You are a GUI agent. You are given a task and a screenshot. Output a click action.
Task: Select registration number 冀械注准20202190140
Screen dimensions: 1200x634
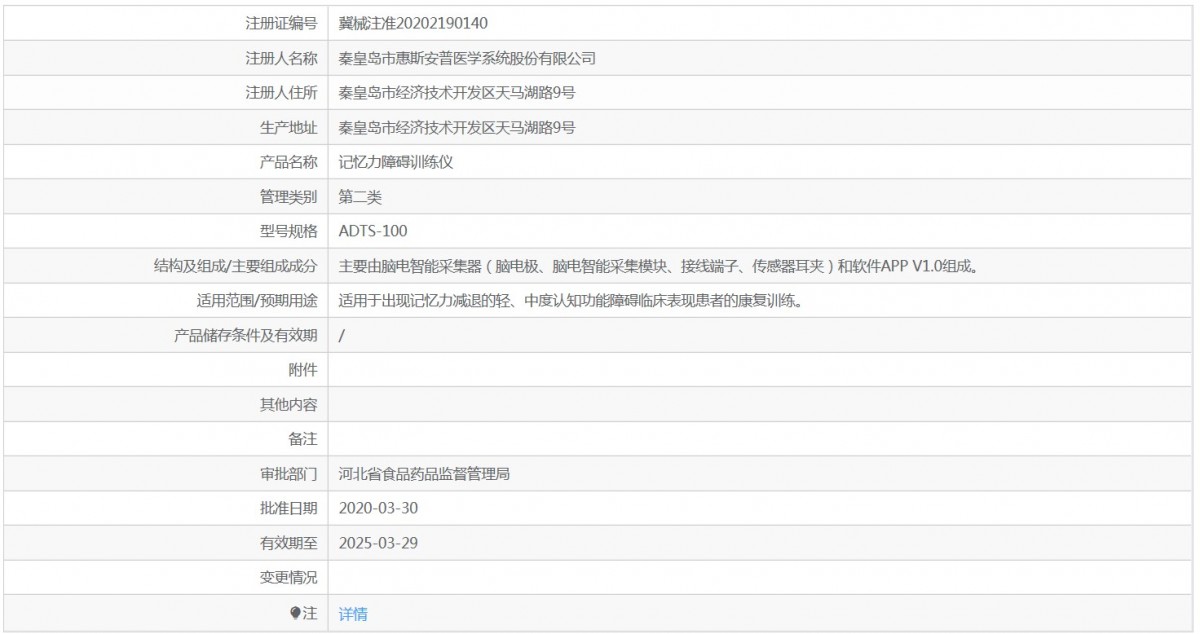[413, 23]
